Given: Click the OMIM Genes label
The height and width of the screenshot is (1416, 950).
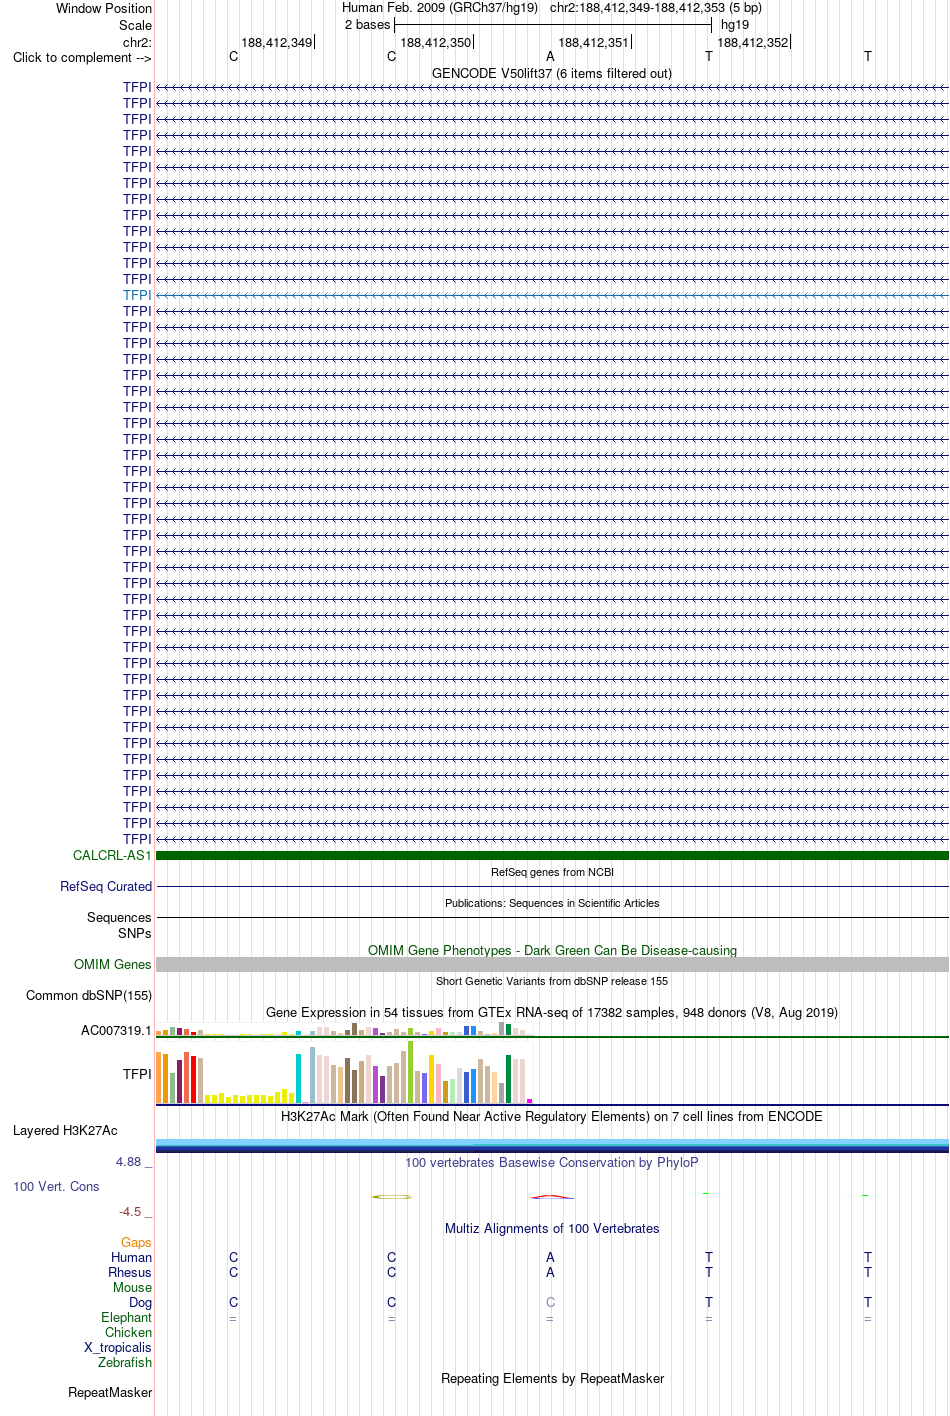Looking at the screenshot, I should click(x=113, y=964).
